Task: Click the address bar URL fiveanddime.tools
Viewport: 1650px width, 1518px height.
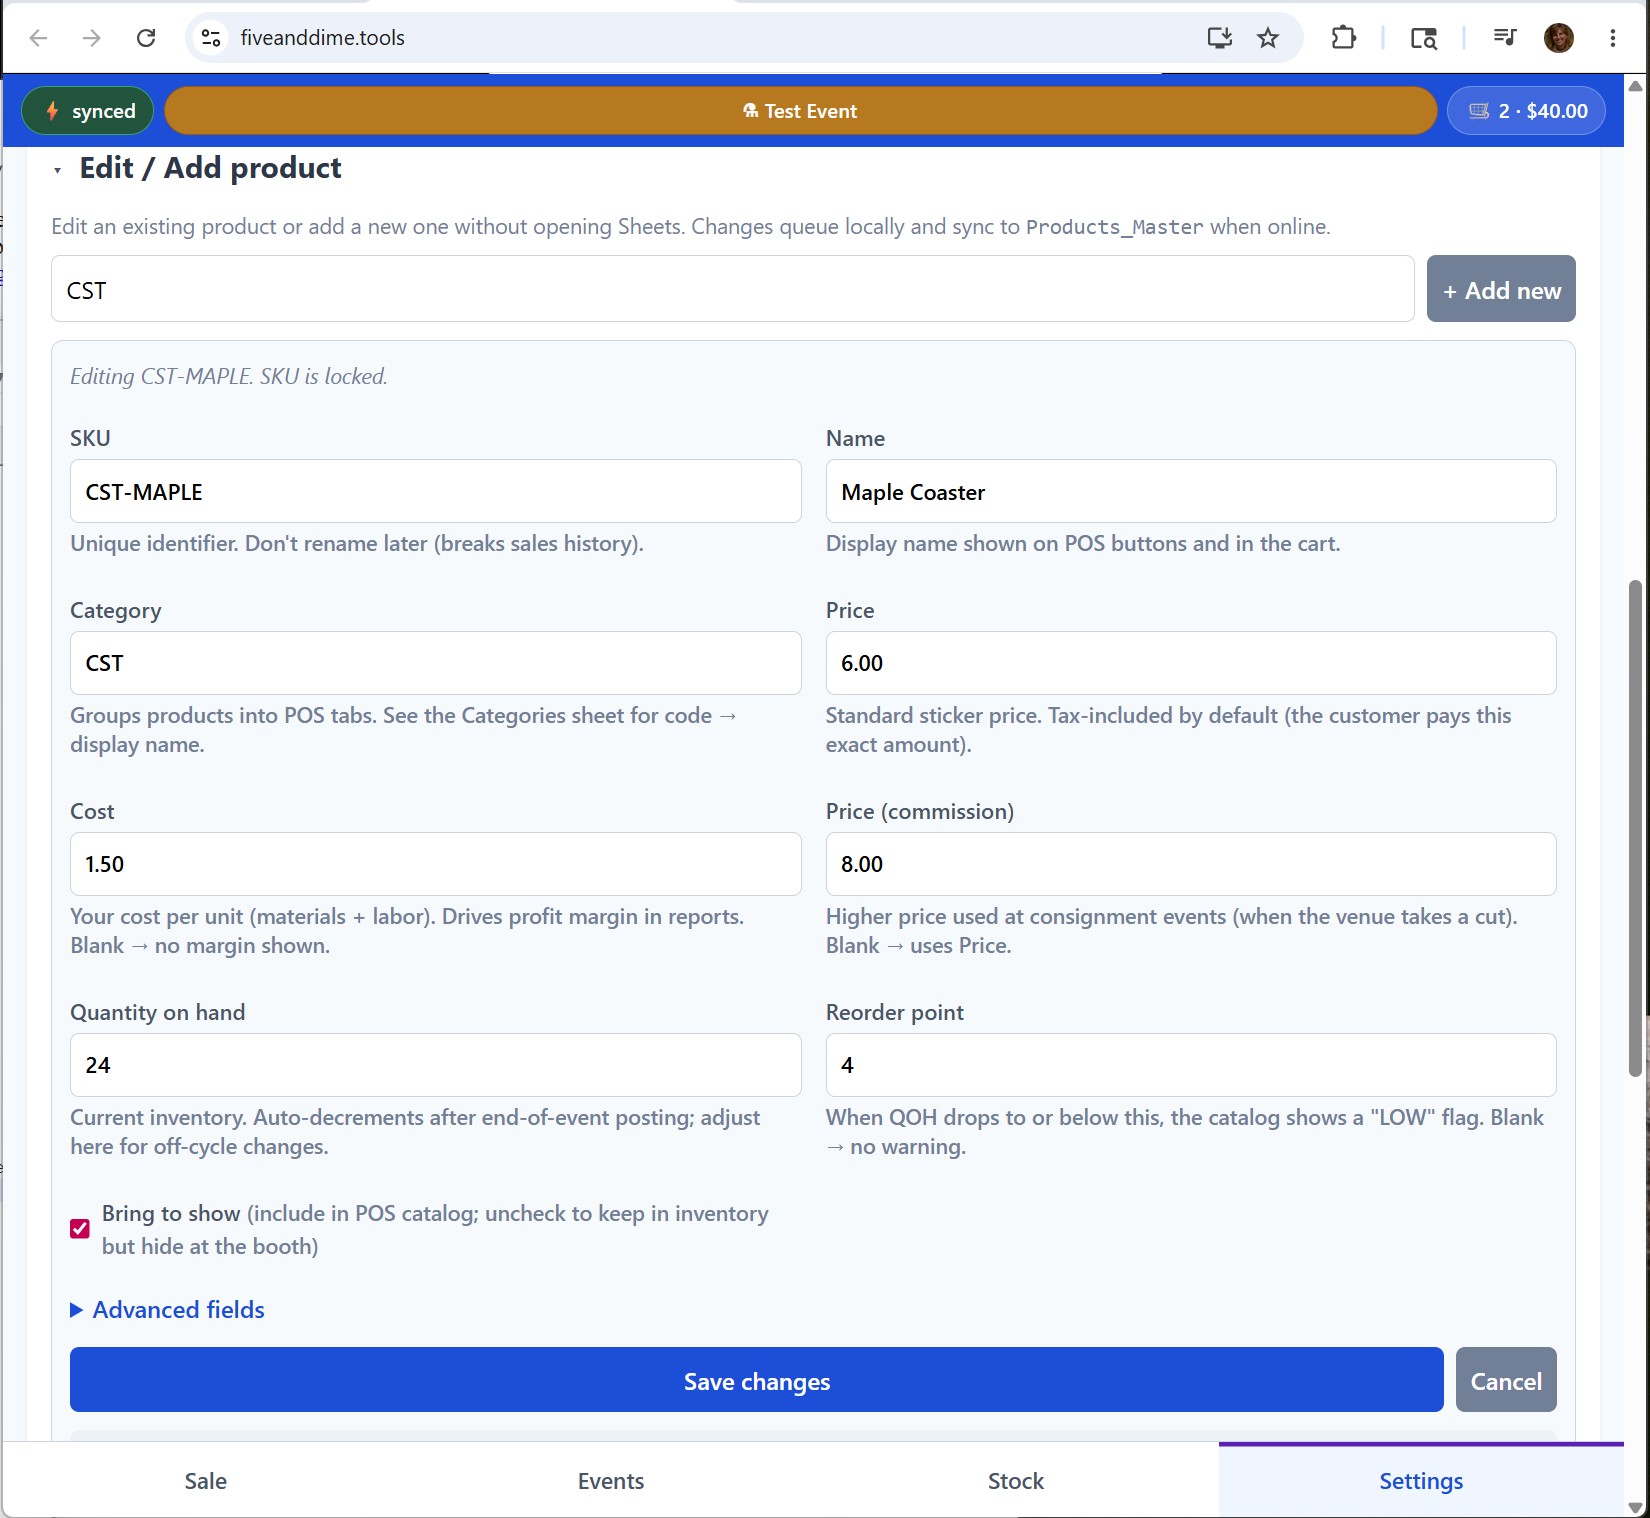Action: point(323,38)
